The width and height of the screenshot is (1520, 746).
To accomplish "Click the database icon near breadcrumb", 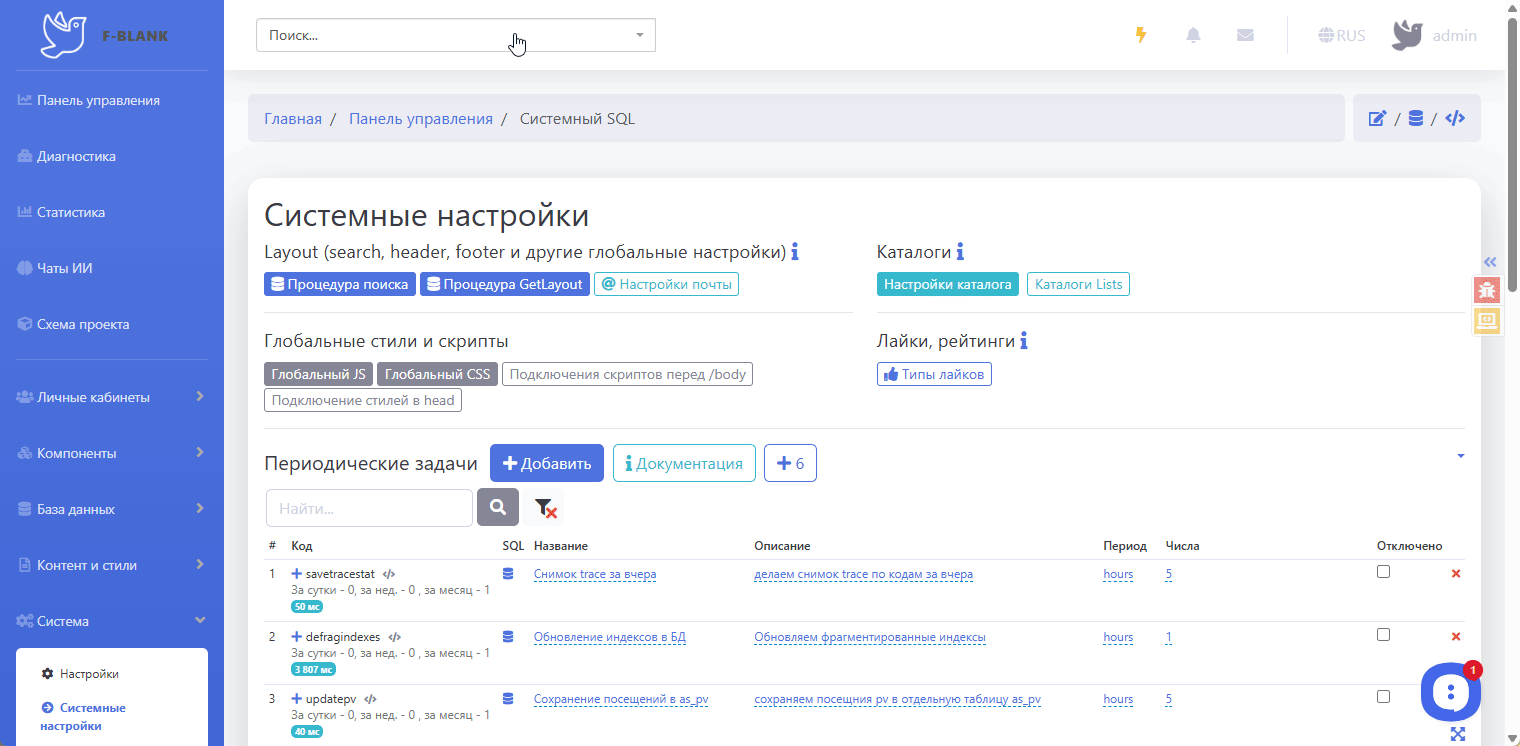I will pos(1415,119).
